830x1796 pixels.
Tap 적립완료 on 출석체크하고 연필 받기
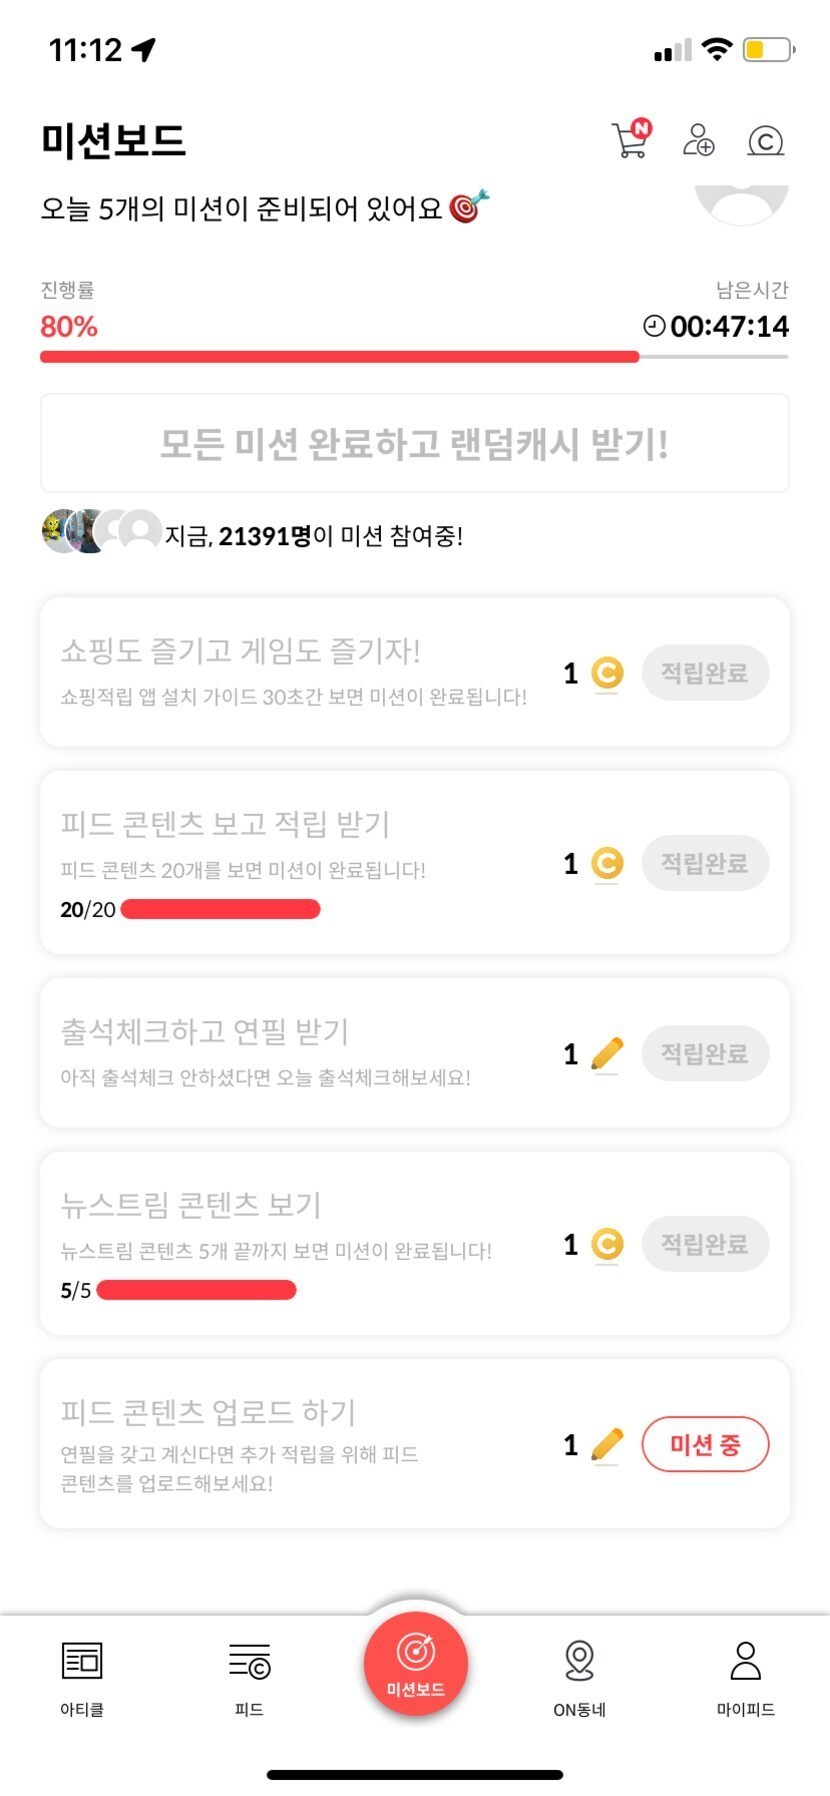click(705, 1054)
